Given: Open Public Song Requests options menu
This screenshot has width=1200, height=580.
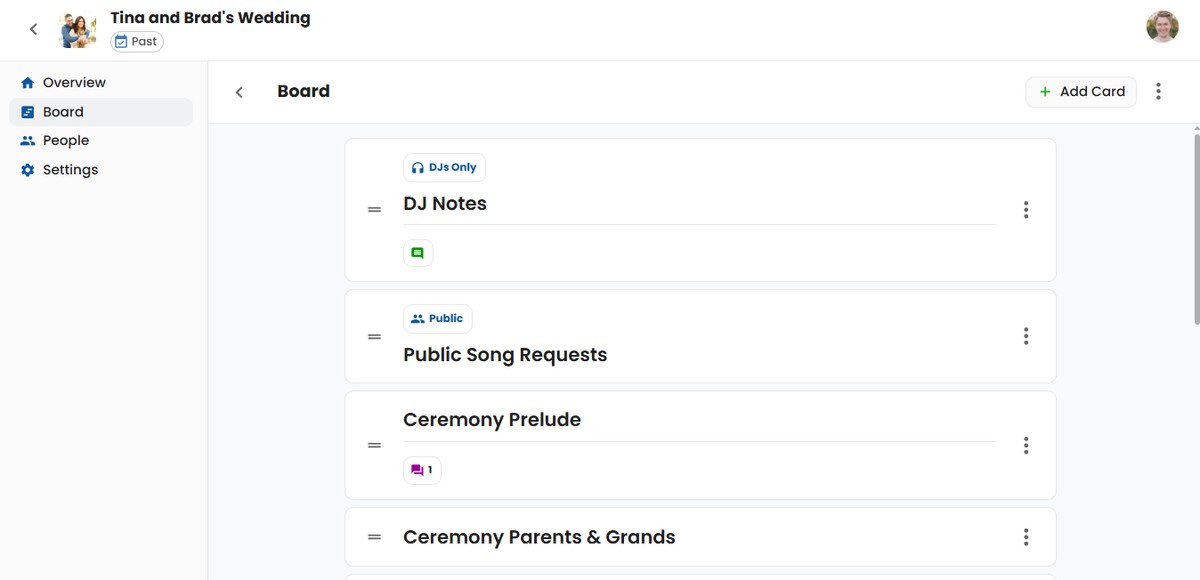Looking at the screenshot, I should pos(1026,337).
